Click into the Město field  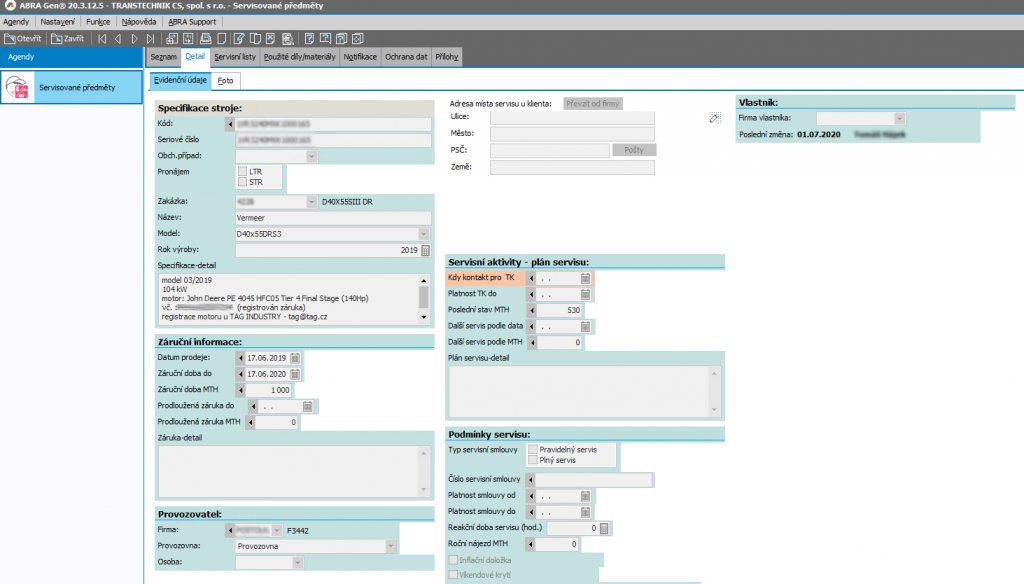[572, 134]
